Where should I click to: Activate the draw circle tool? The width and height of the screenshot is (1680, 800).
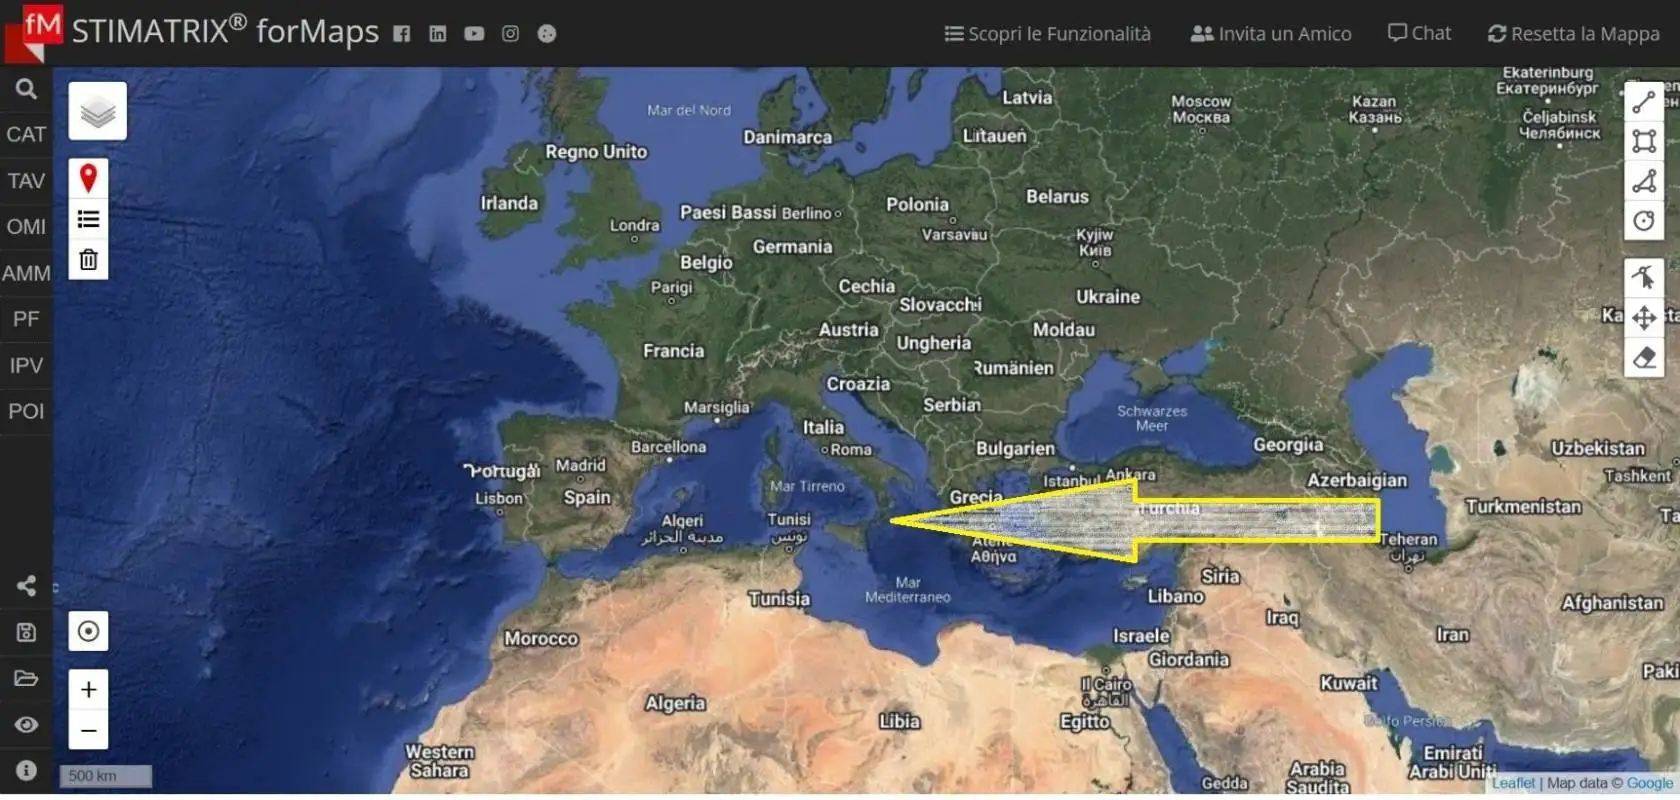tap(1644, 221)
